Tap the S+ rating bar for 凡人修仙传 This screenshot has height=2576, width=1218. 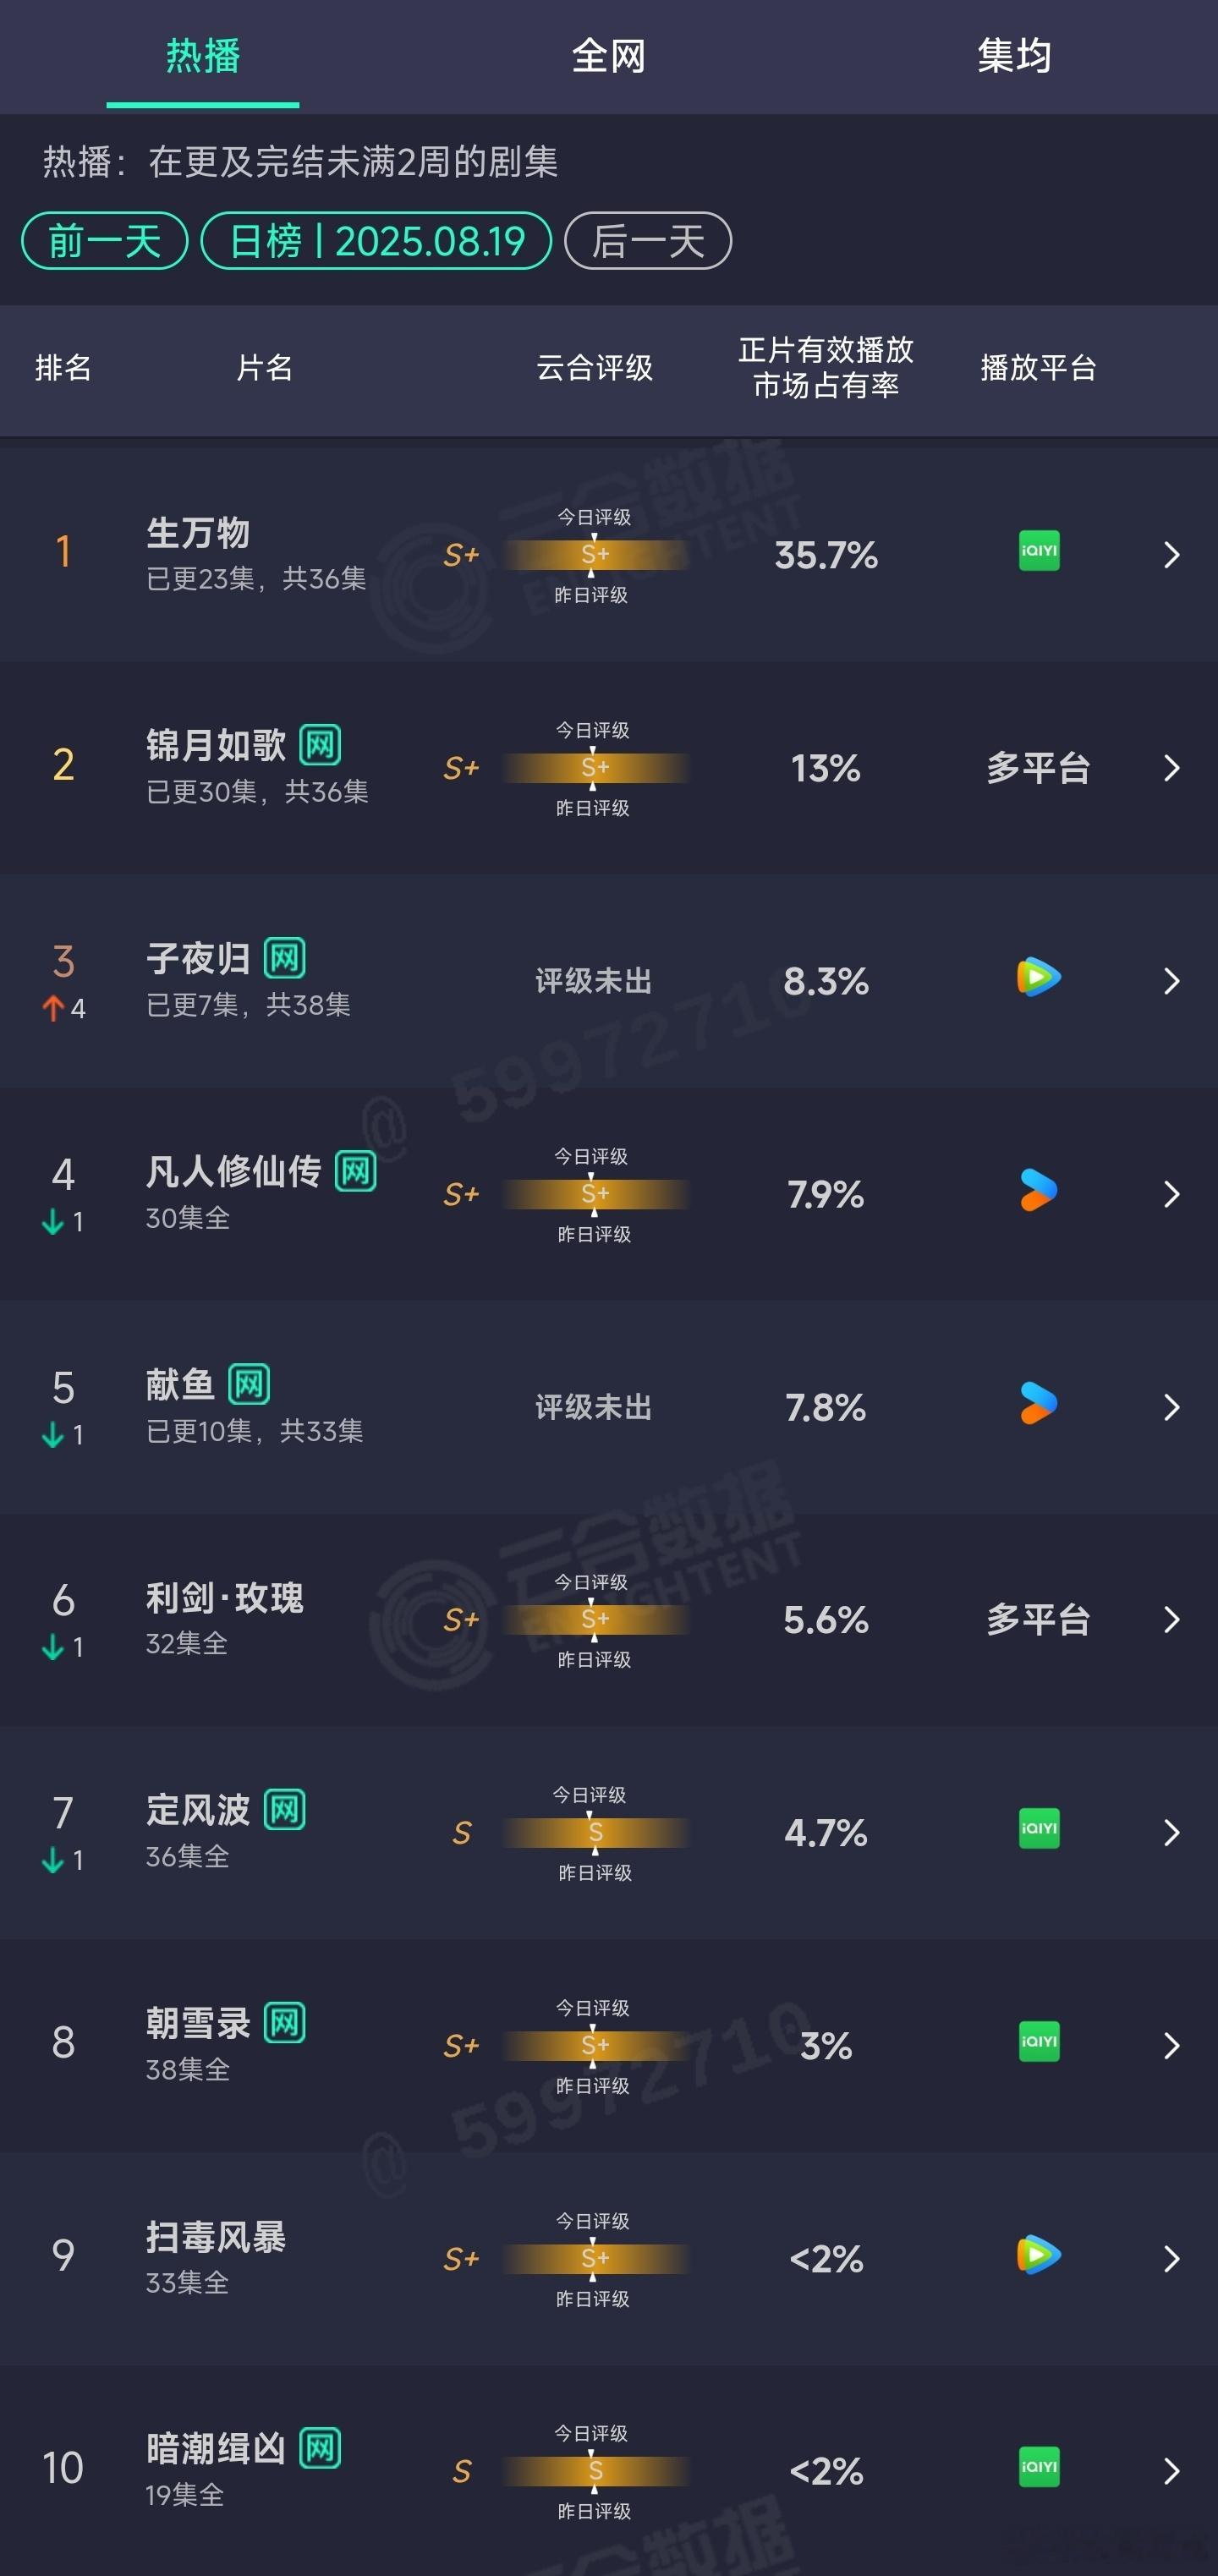(595, 1194)
